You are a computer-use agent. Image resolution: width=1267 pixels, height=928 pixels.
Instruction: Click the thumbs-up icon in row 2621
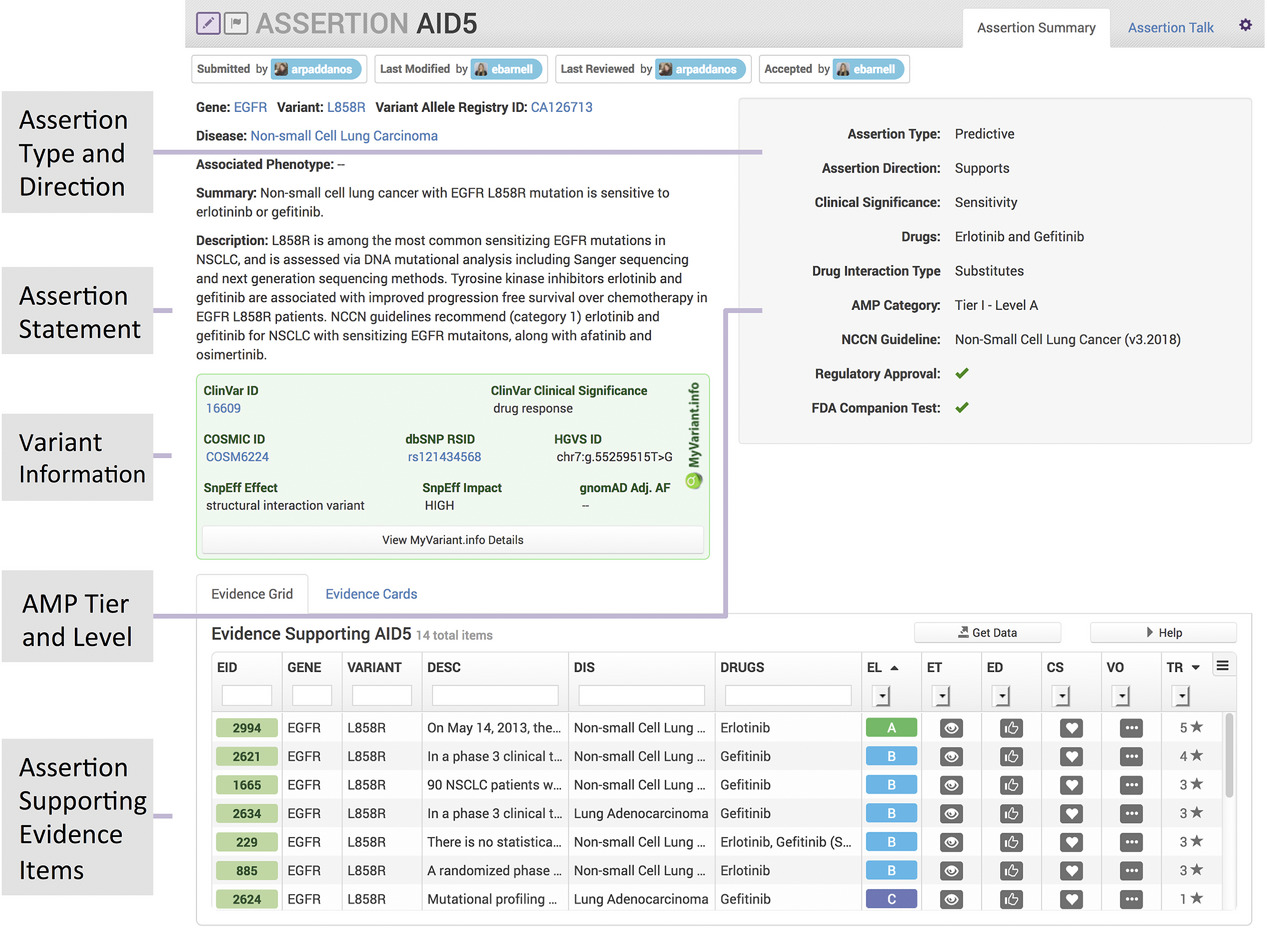click(x=1011, y=757)
